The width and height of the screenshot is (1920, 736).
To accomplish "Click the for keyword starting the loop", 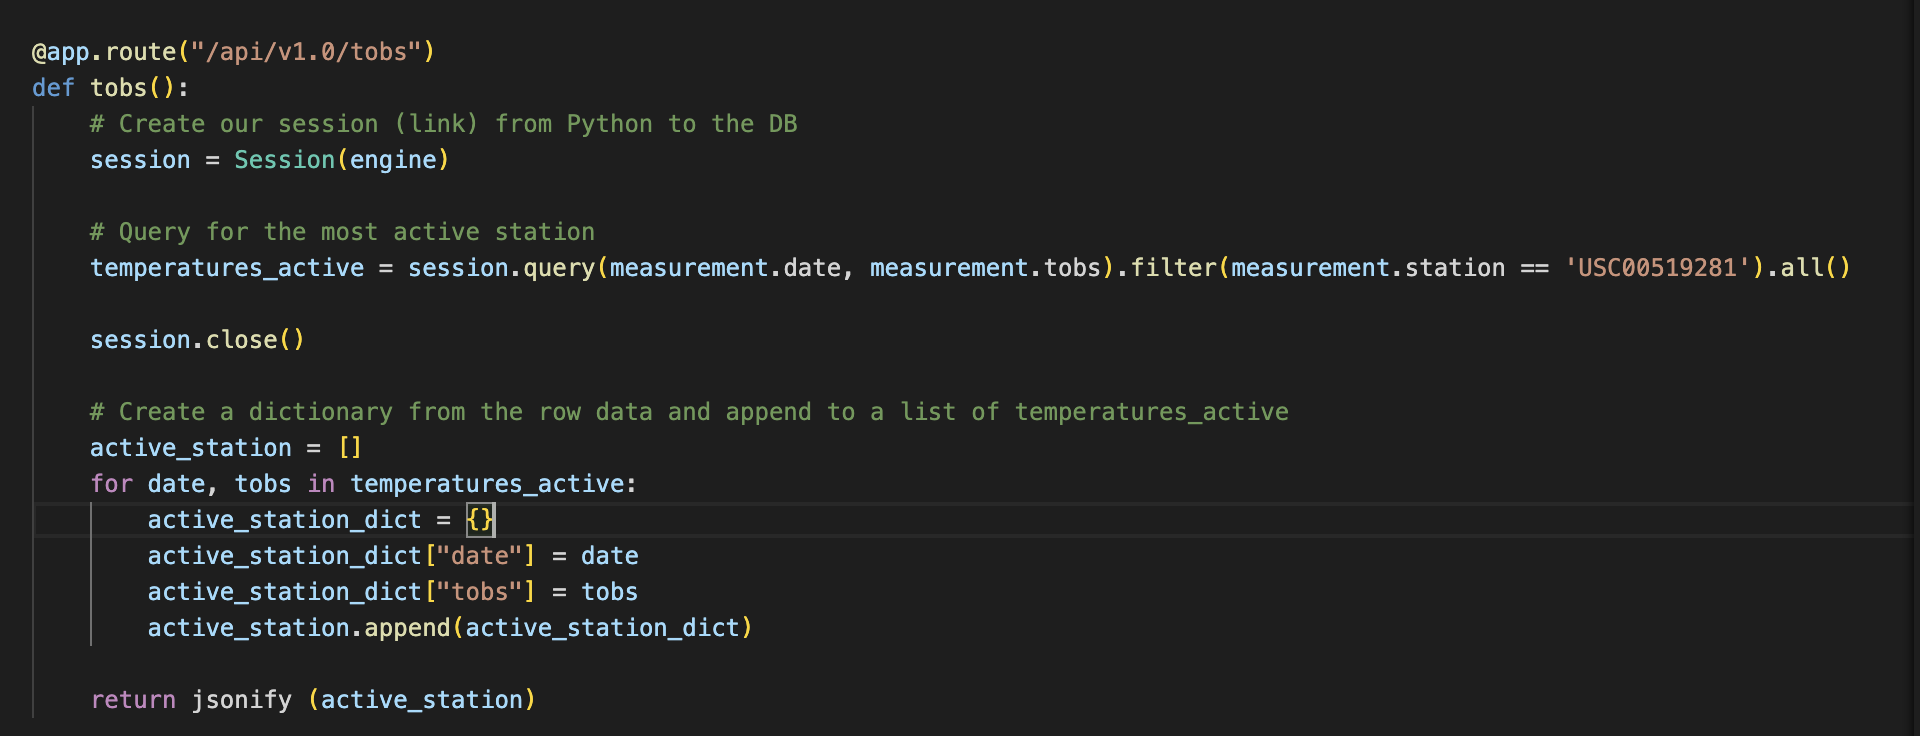I will point(111,484).
